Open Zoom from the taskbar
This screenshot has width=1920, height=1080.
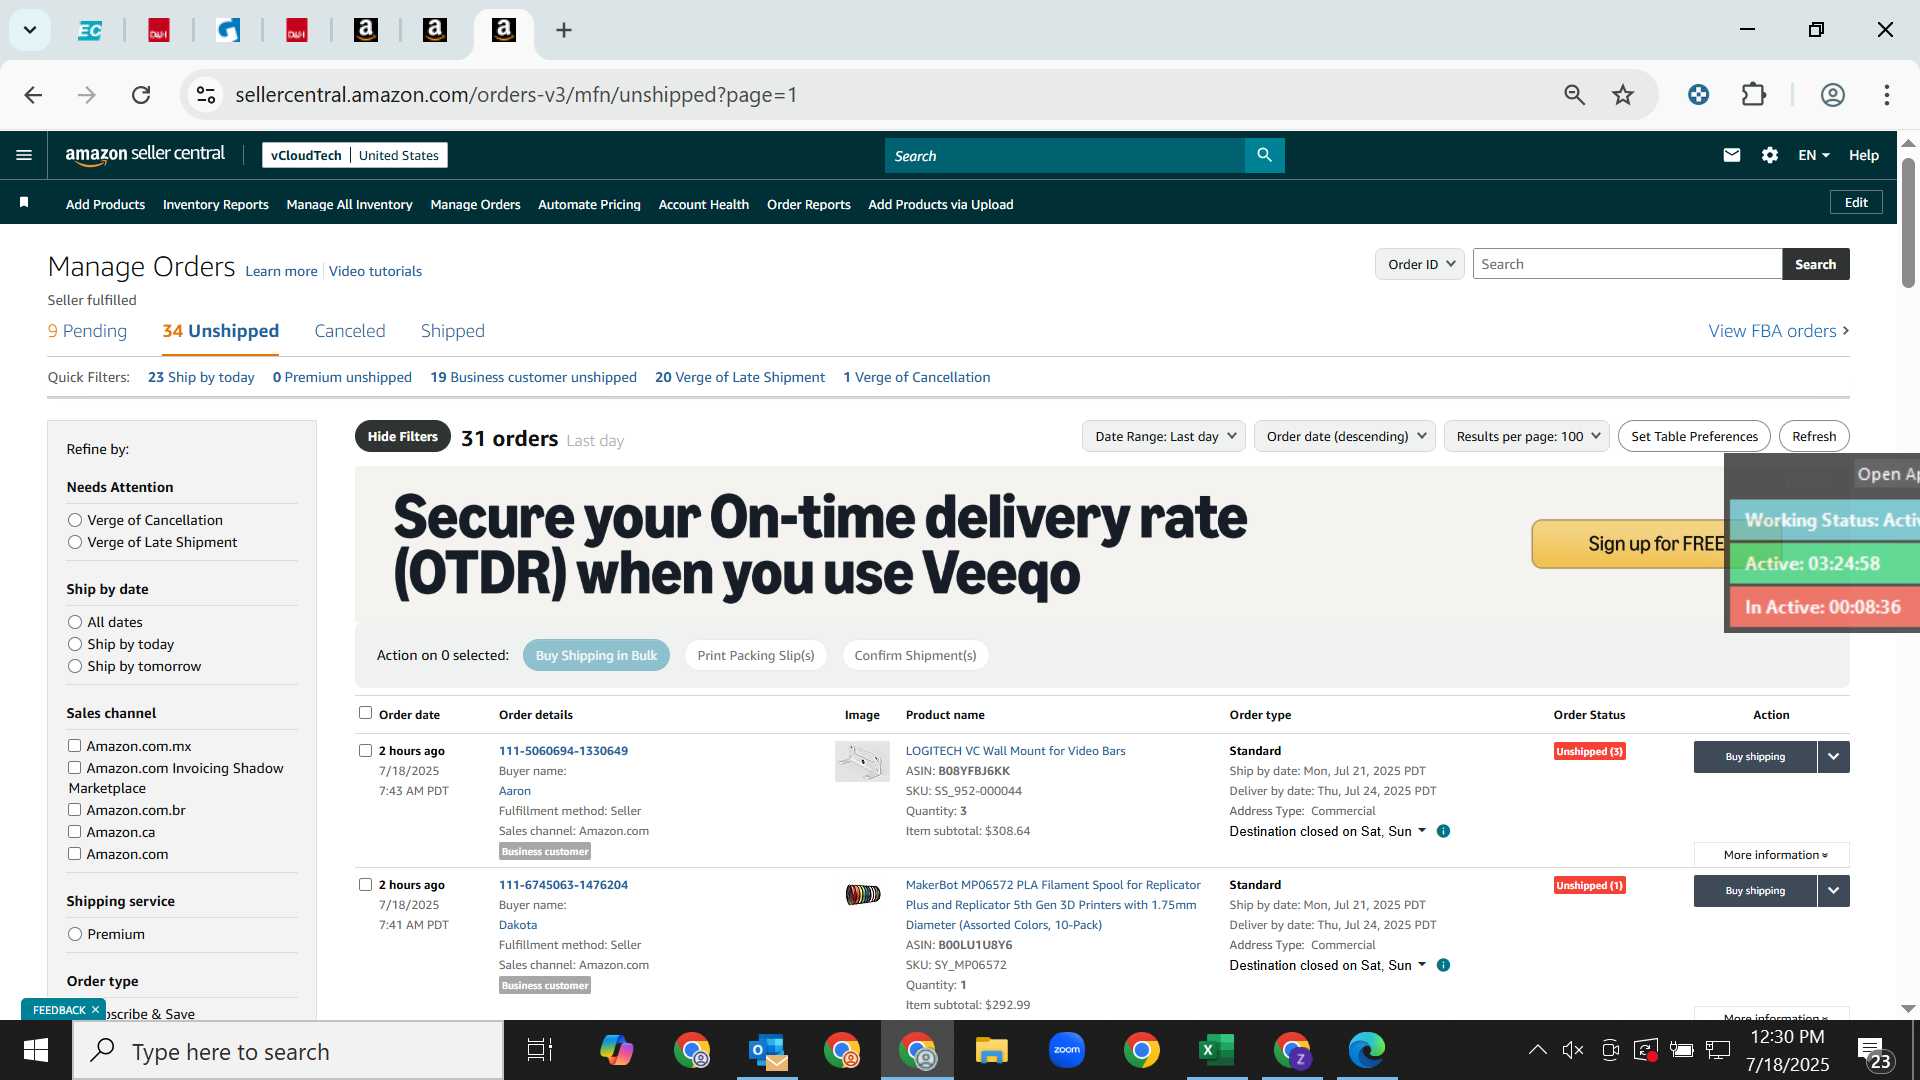(1067, 1050)
